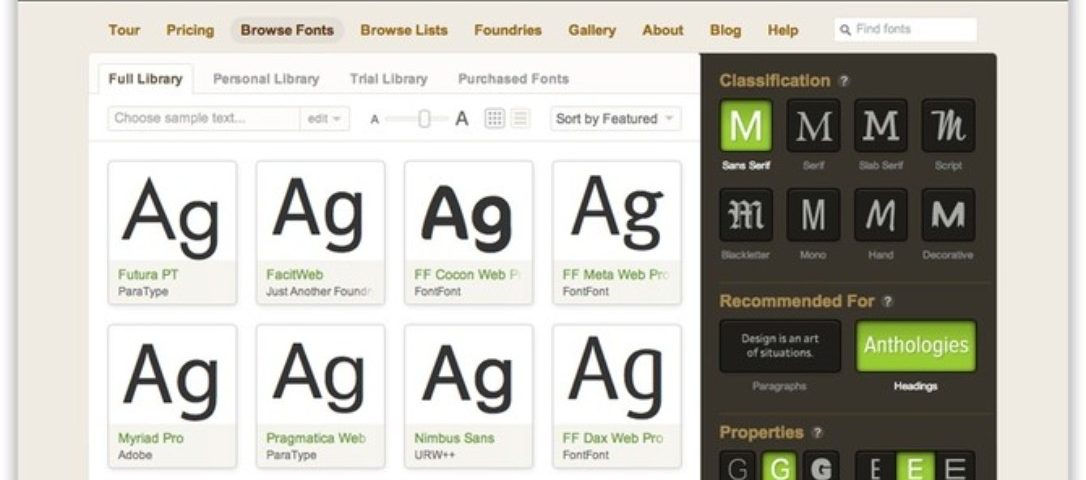Open the About page
This screenshot has width=1086, height=480.
click(662, 30)
